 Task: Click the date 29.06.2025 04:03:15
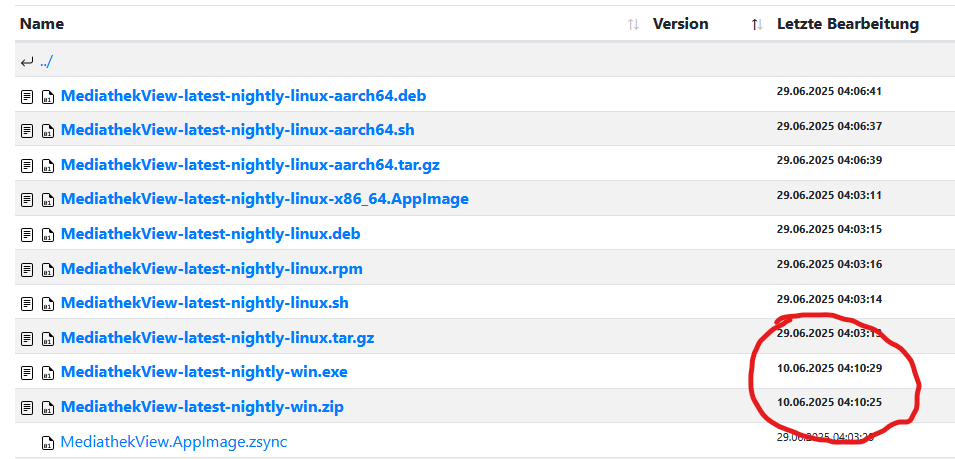point(830,230)
